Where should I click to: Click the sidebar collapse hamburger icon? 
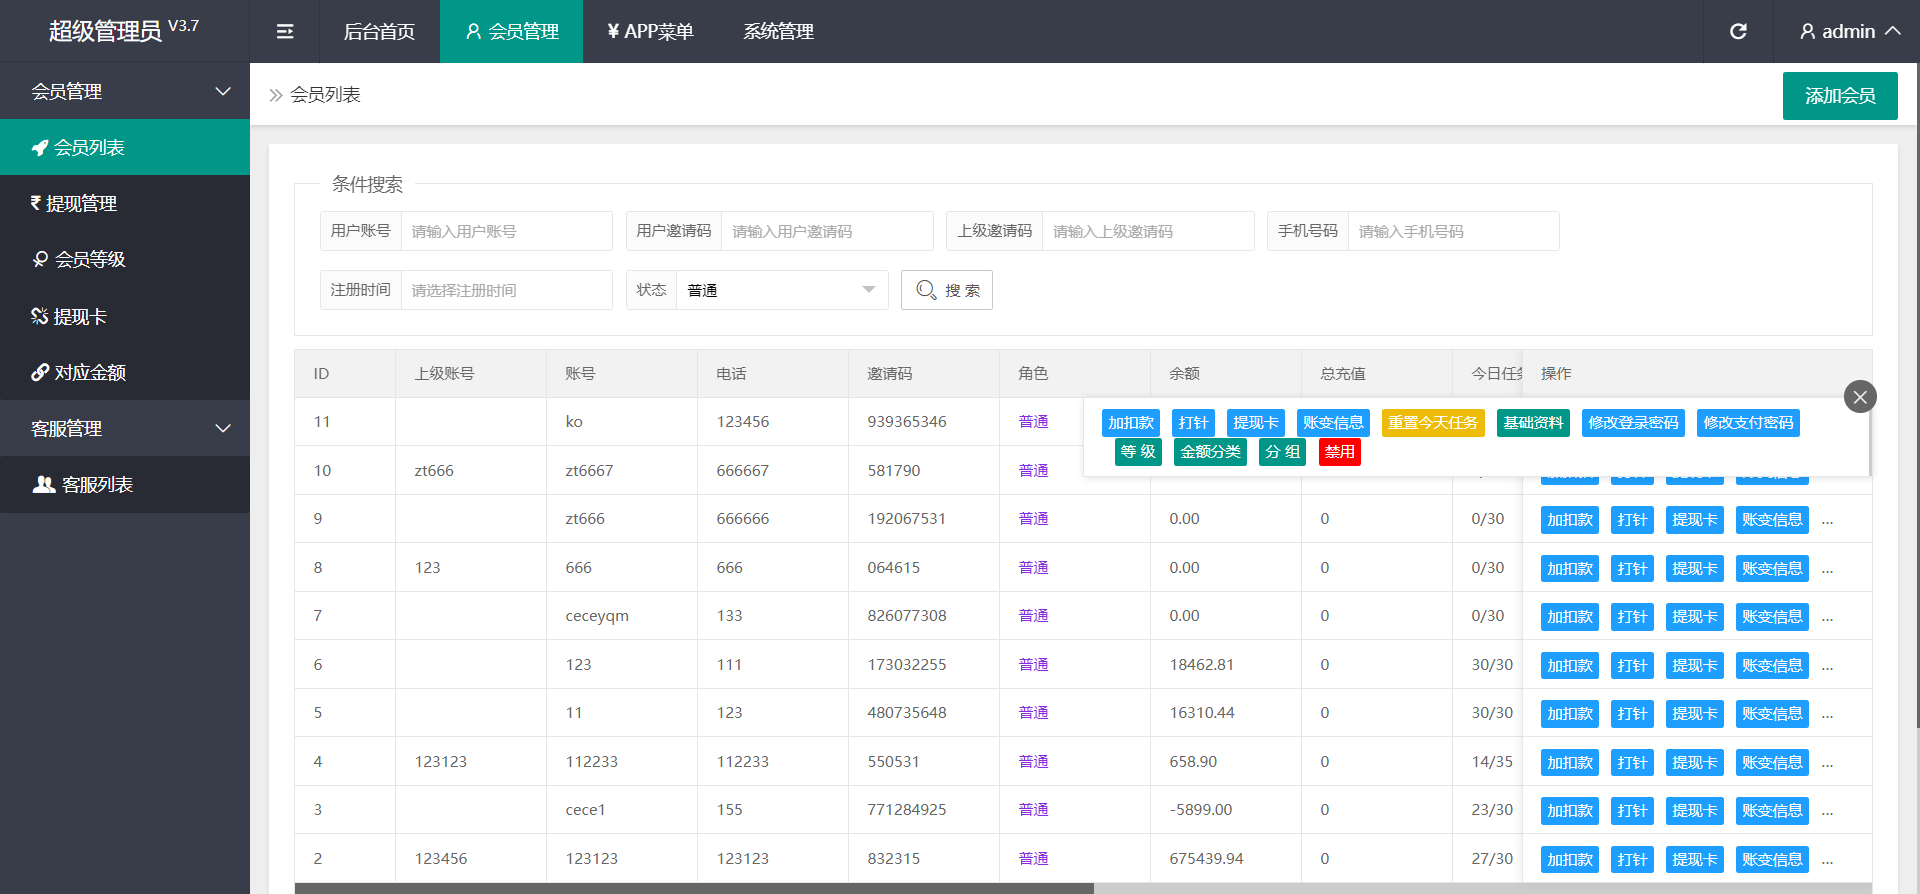tap(285, 32)
